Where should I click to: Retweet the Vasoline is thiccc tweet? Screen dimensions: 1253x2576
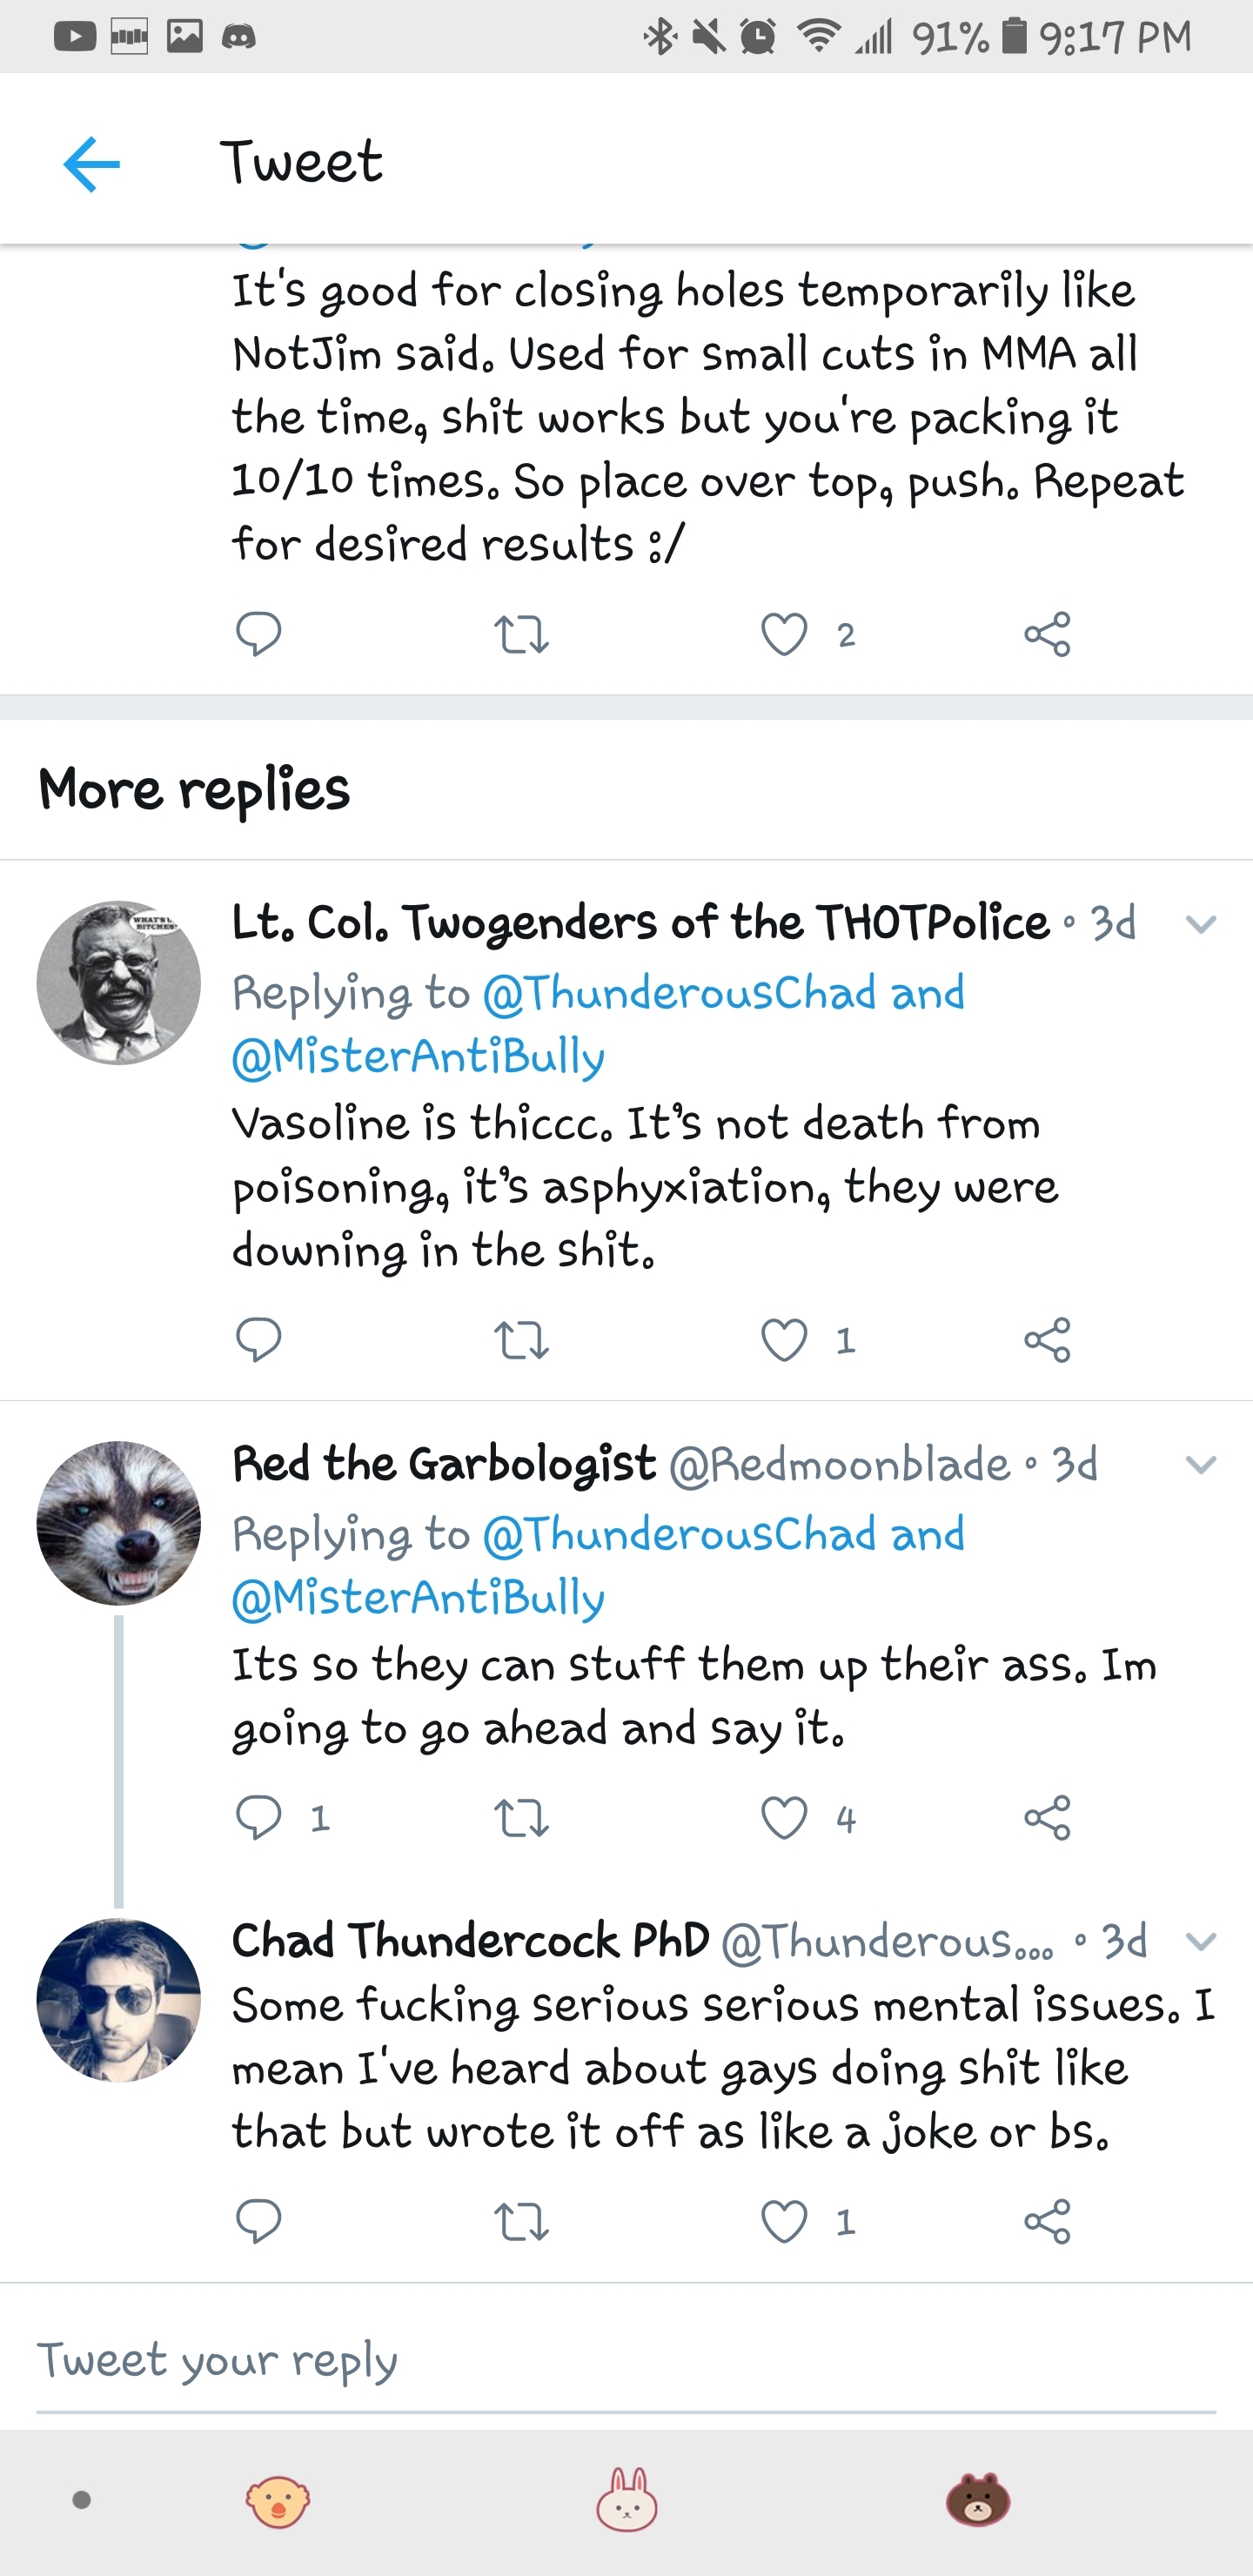pos(521,1340)
